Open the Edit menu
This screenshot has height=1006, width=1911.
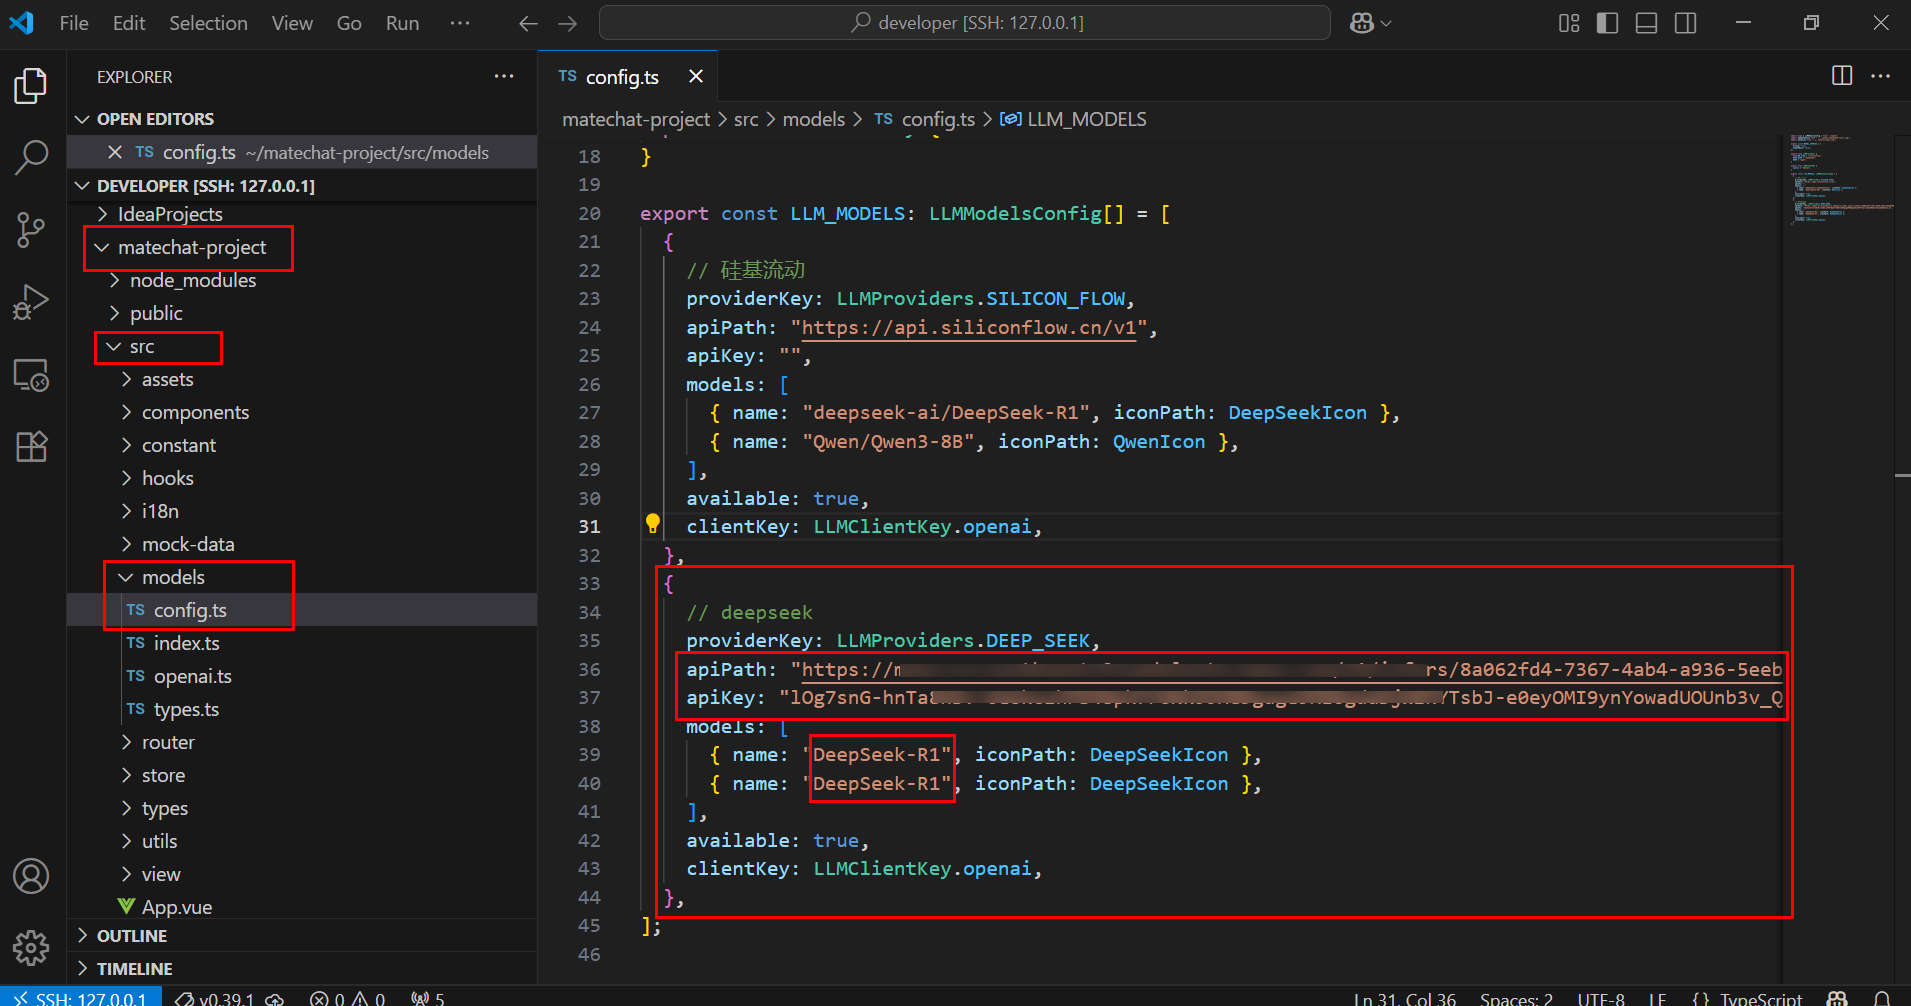point(129,23)
